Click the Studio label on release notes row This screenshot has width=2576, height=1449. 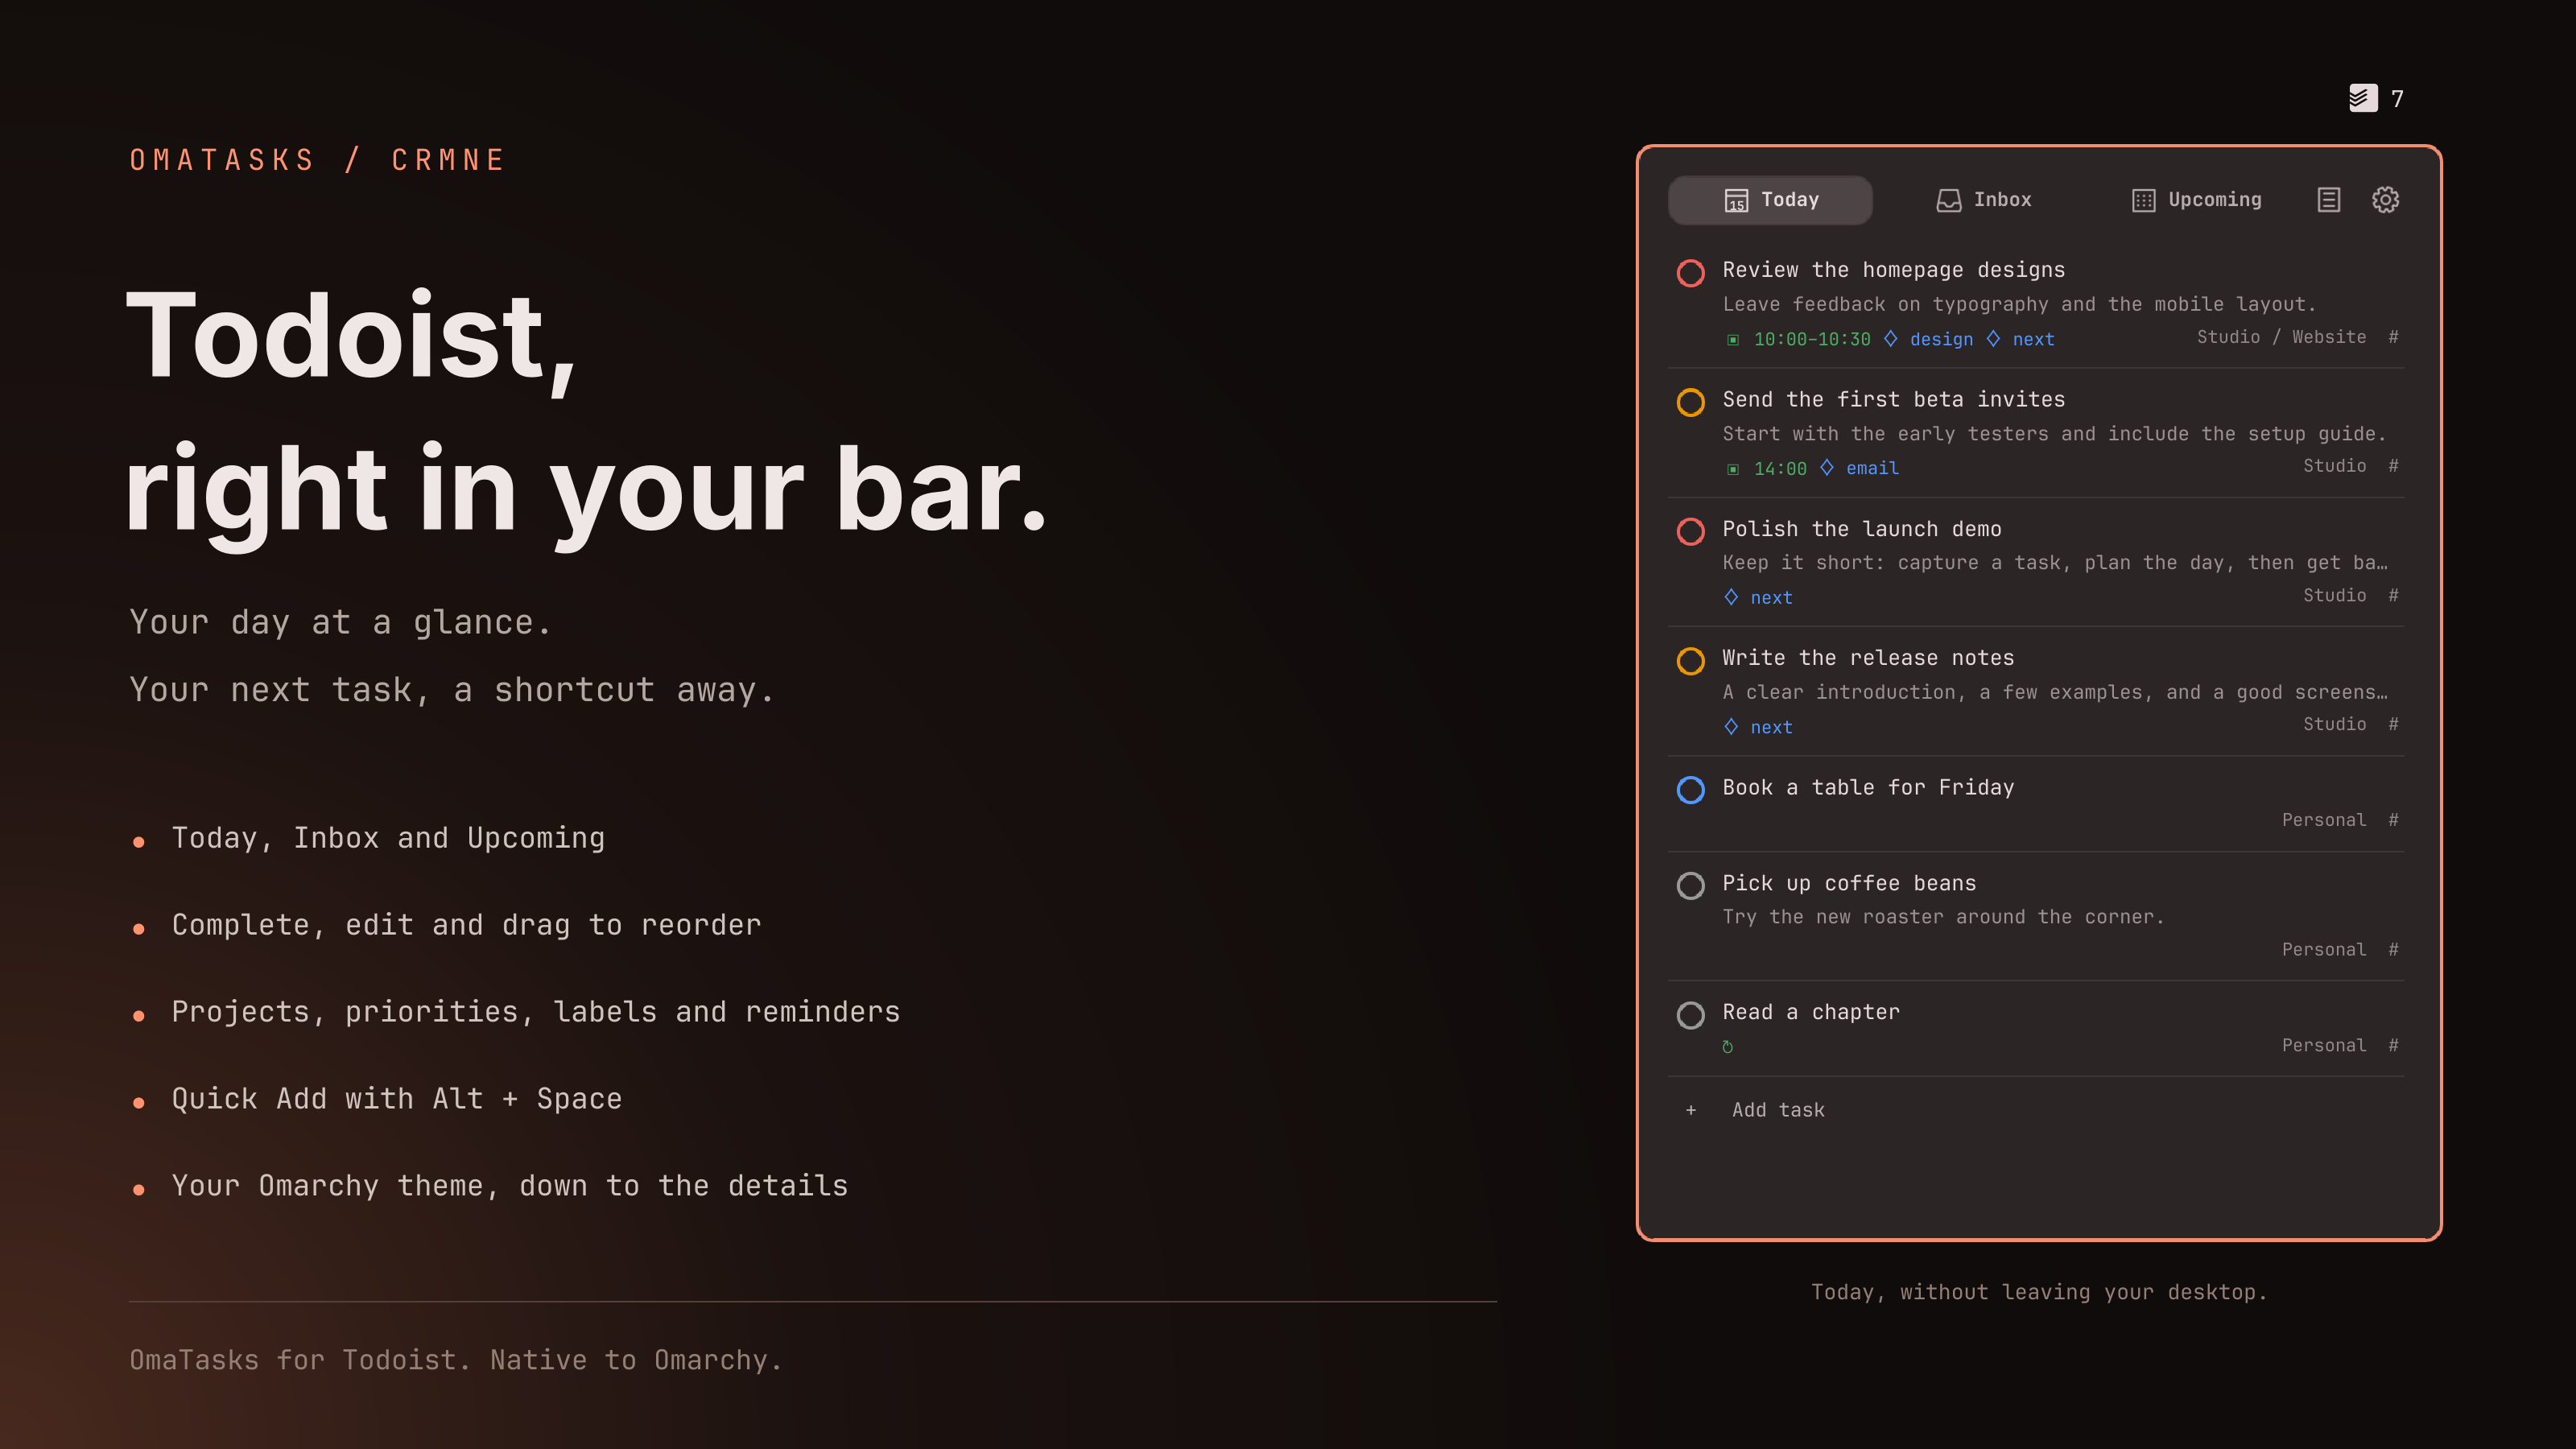(x=2334, y=724)
